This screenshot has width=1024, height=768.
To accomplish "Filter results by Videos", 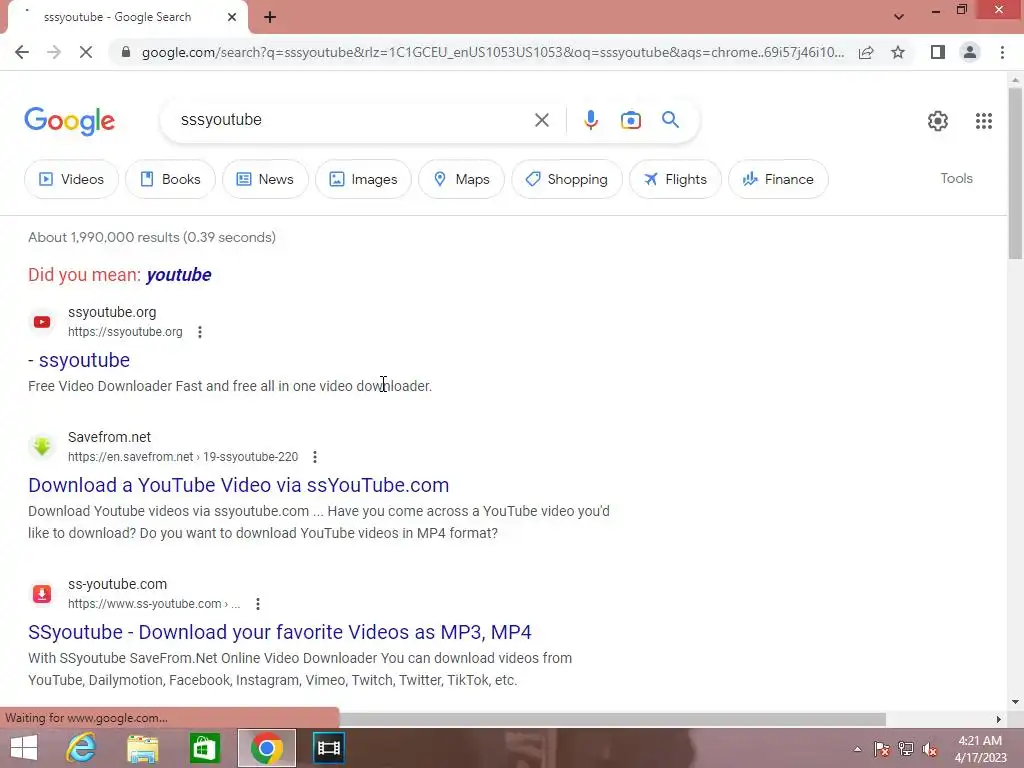I will [x=71, y=179].
